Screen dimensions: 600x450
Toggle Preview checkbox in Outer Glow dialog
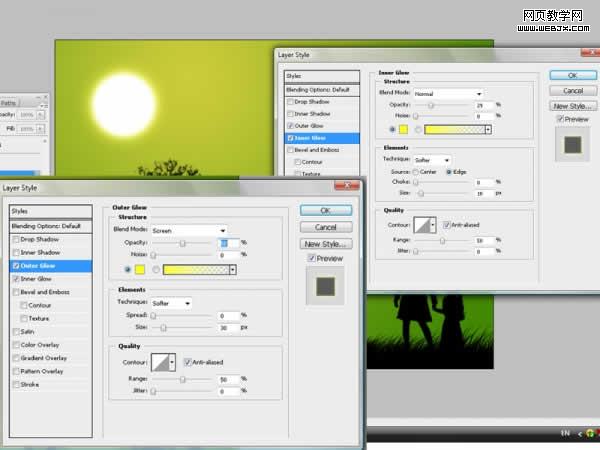[312, 258]
